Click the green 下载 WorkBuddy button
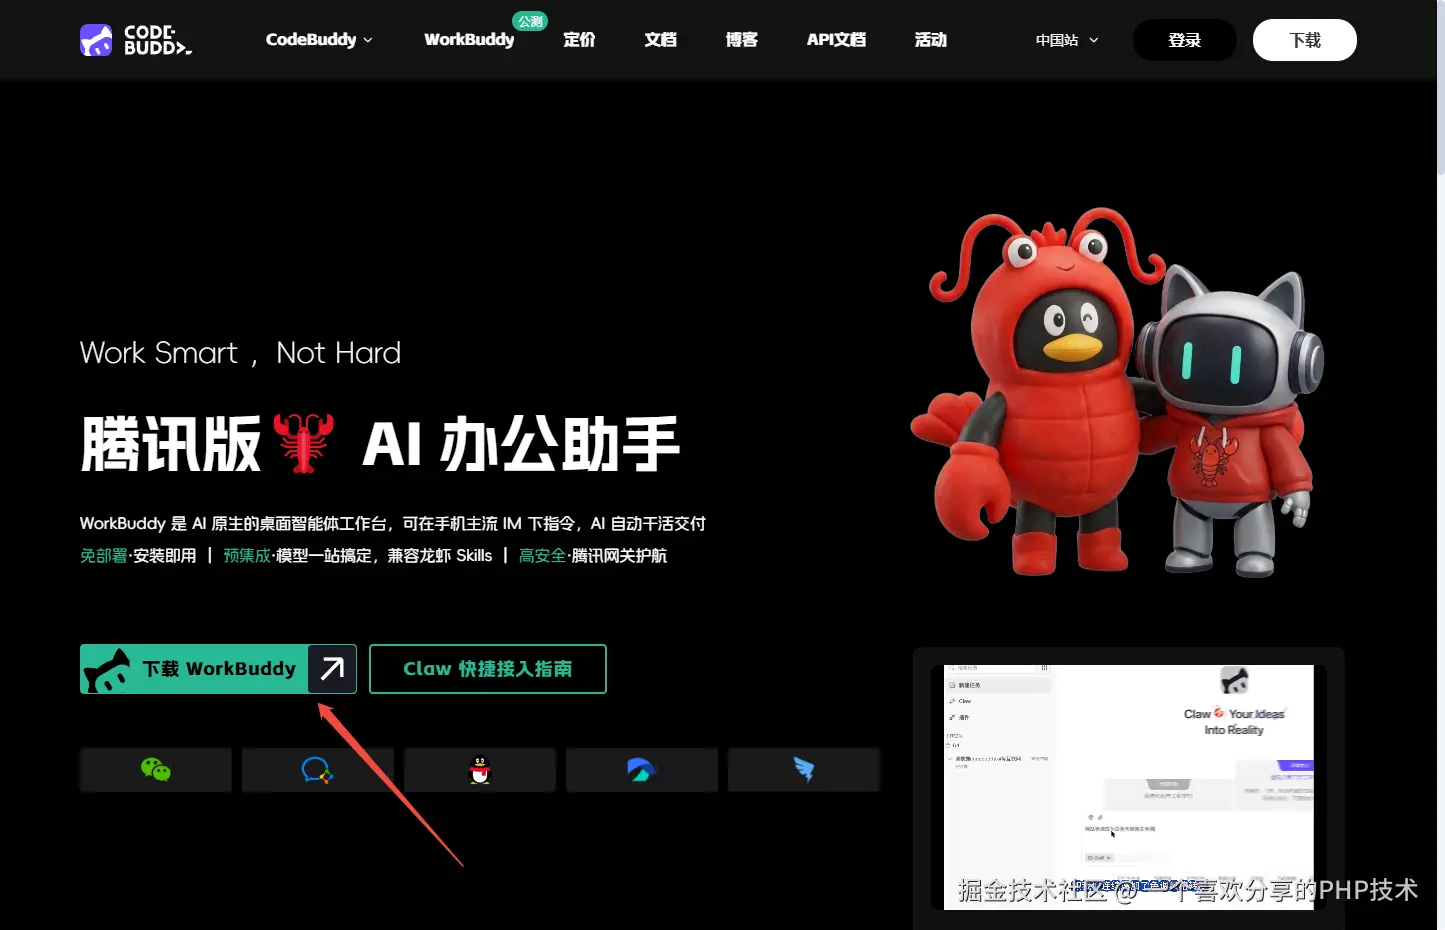Viewport: 1445px width, 930px height. click(x=218, y=669)
